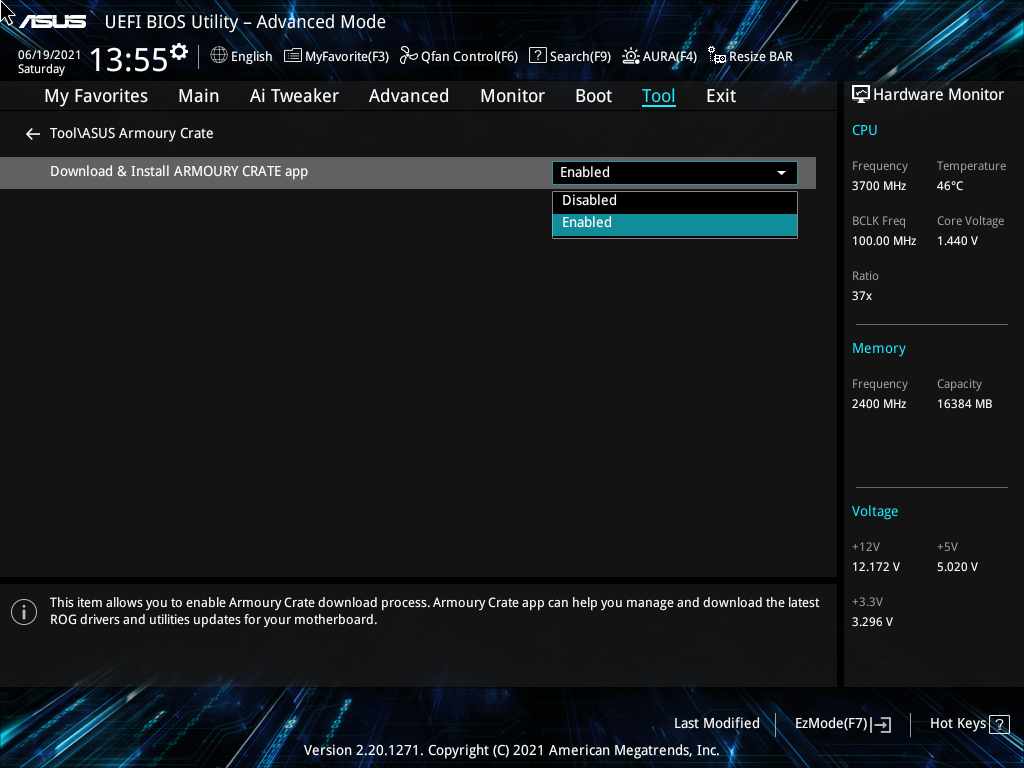Open the BIOS Search function
The image size is (1024, 768).
tap(569, 56)
